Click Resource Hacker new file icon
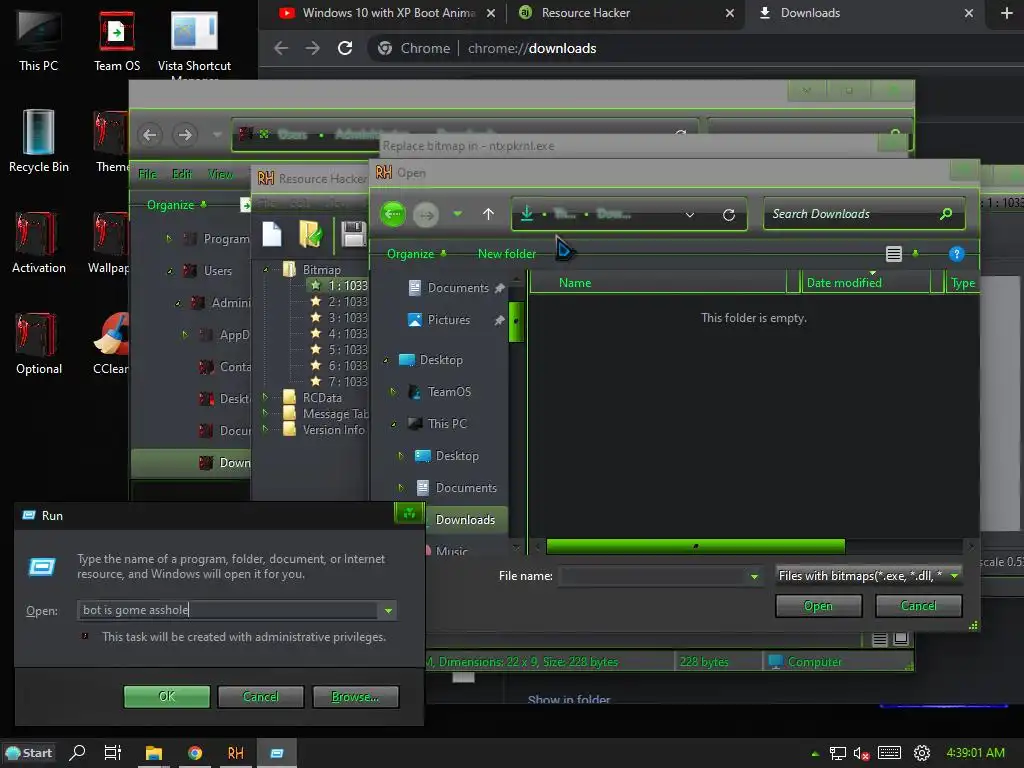Viewport: 1024px width, 768px height. (x=272, y=234)
